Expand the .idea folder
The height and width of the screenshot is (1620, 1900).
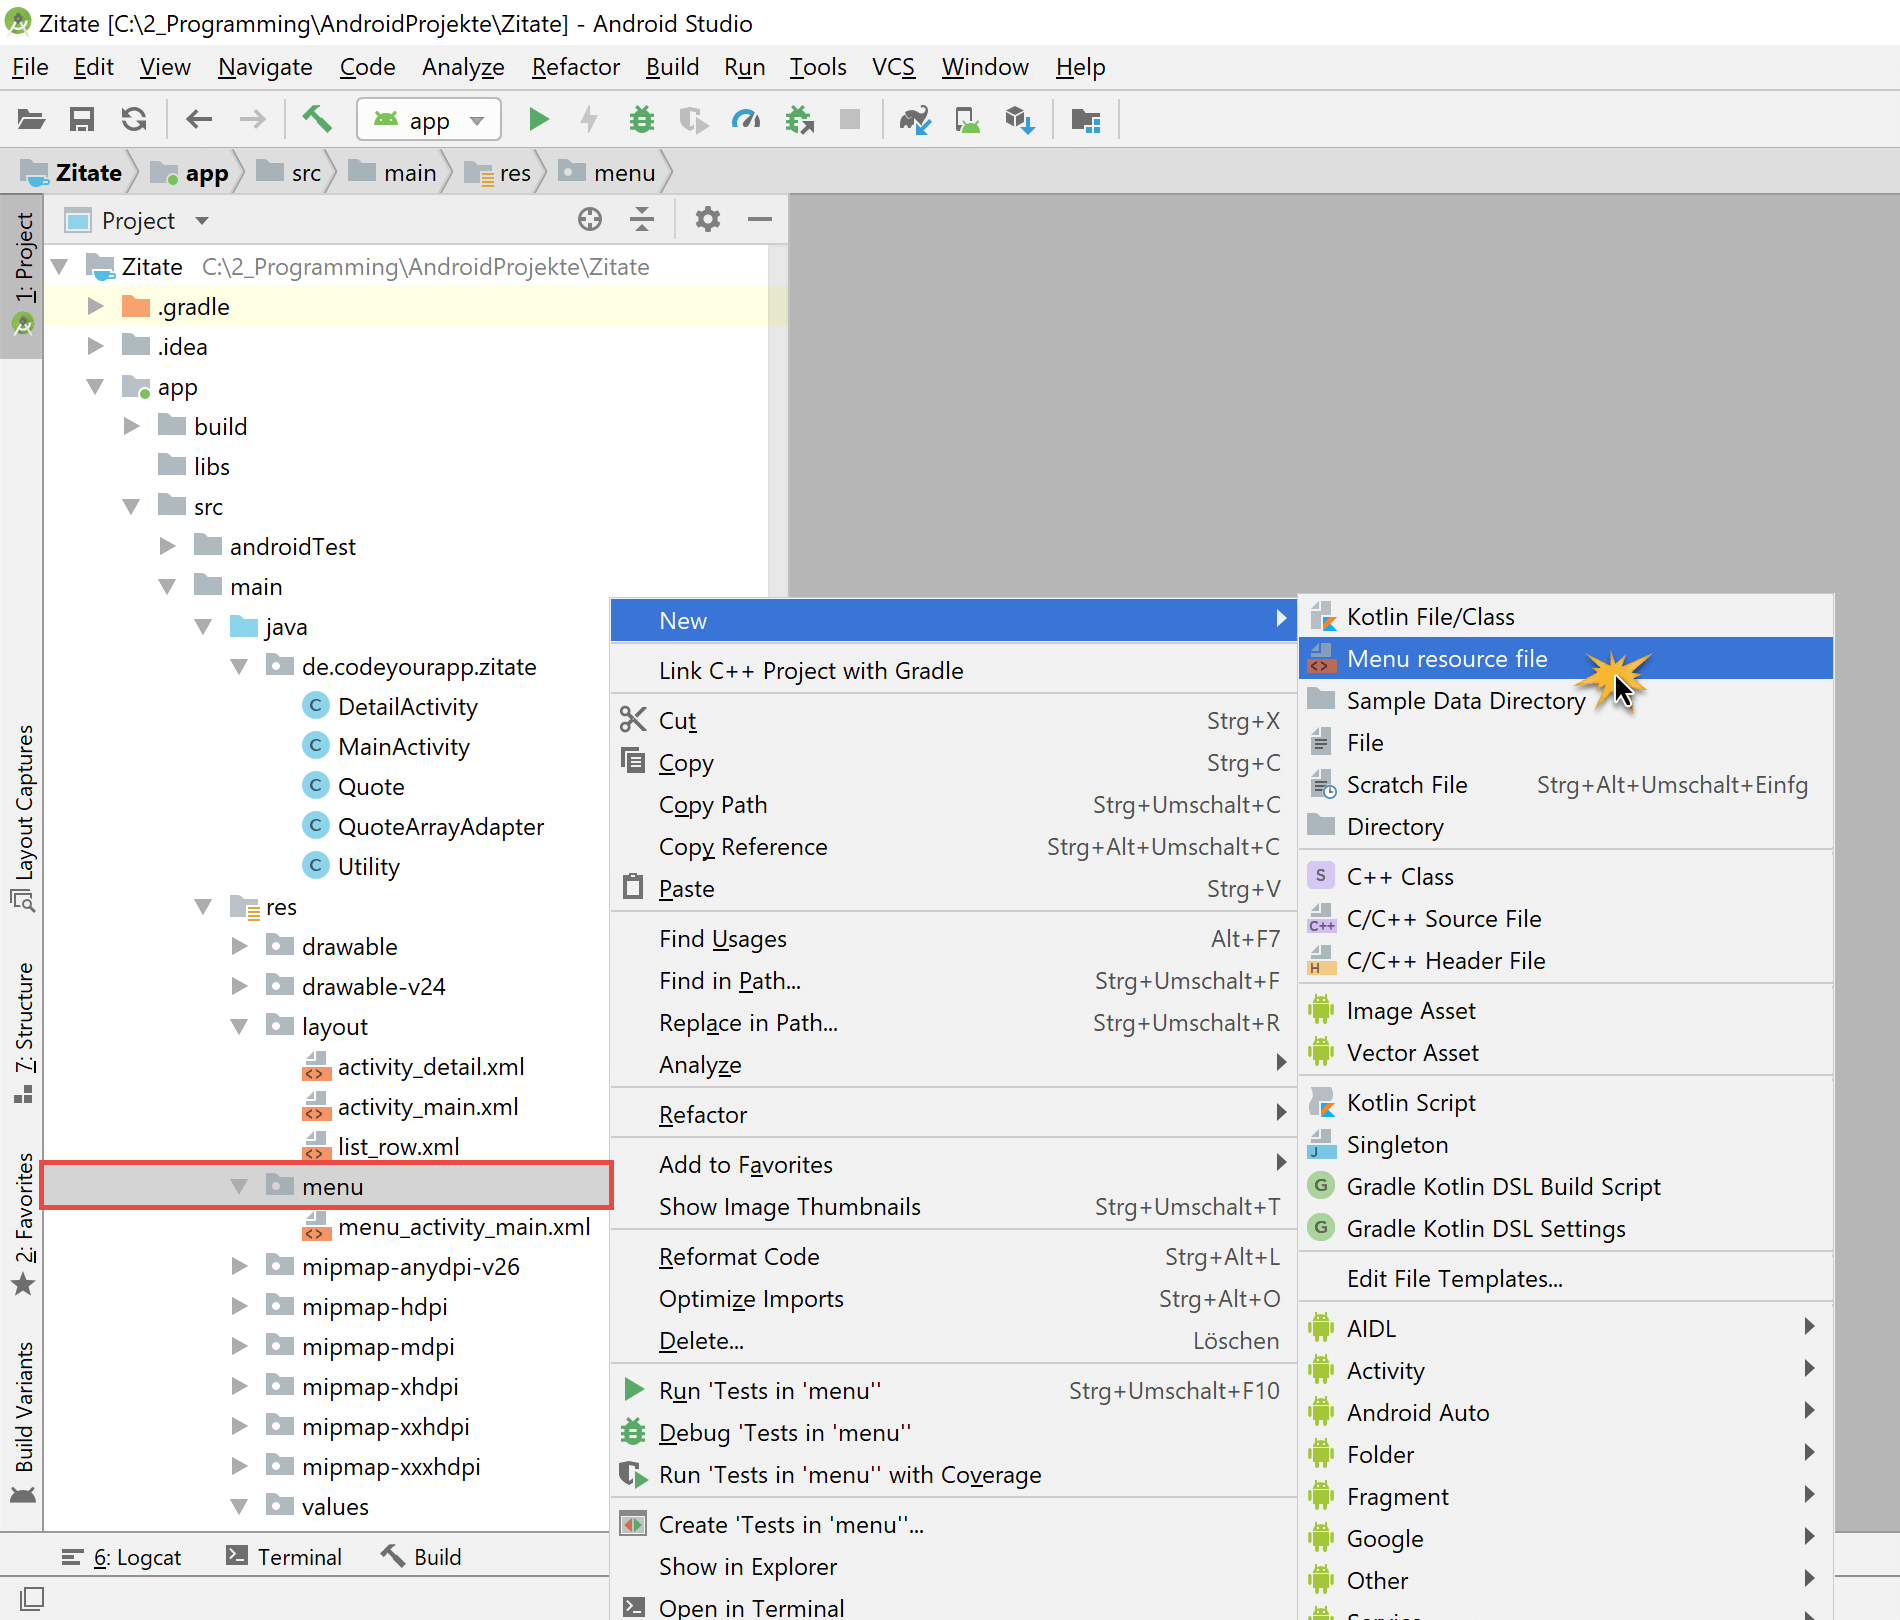pyautogui.click(x=96, y=346)
